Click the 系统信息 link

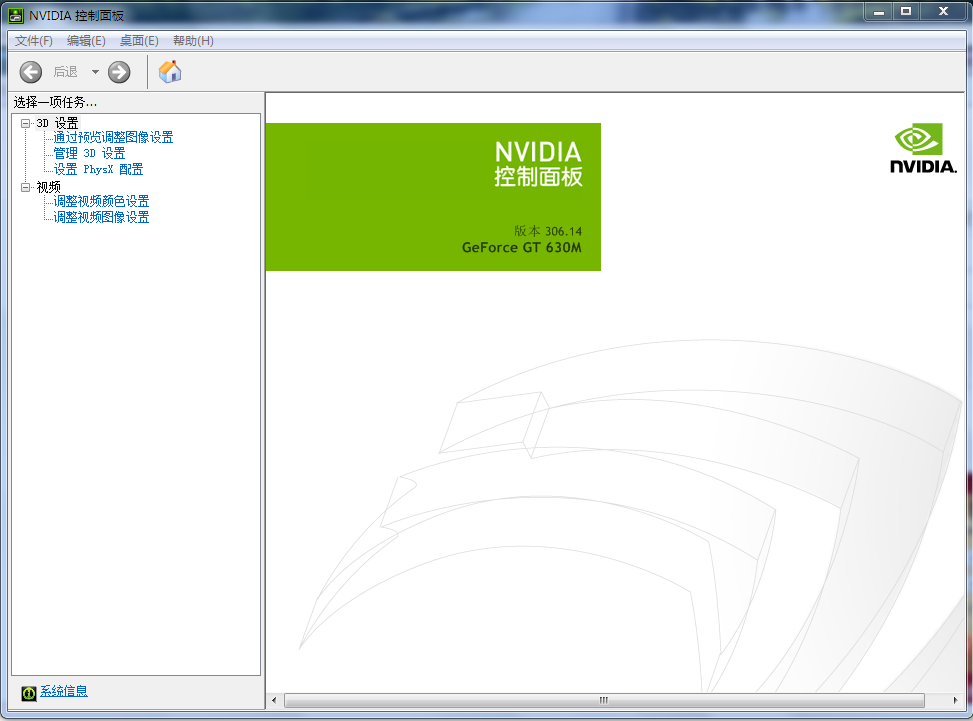click(63, 691)
